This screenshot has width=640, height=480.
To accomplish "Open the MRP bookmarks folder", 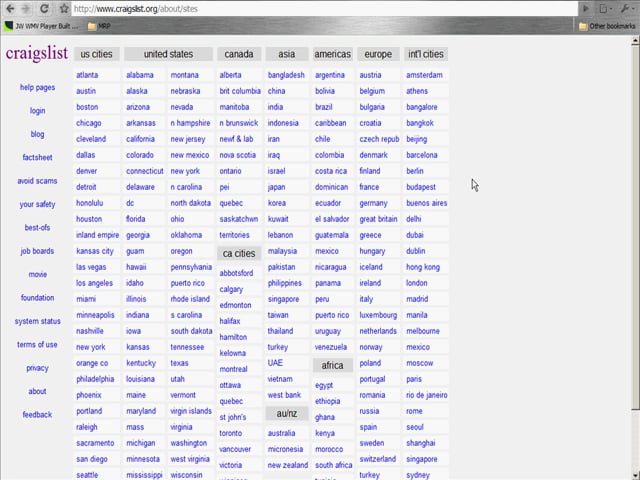I will (99, 26).
